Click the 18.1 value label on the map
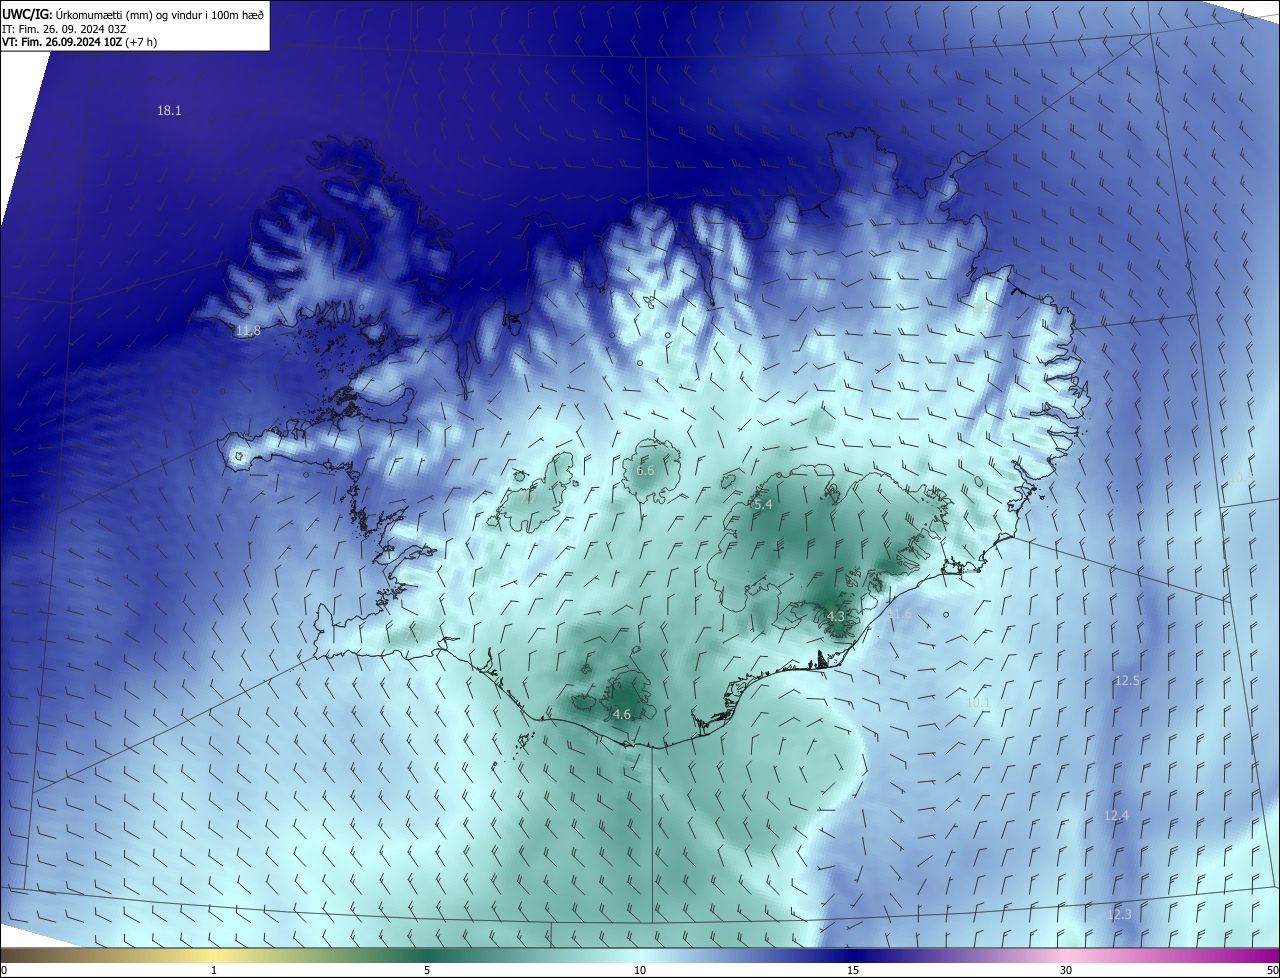The width and height of the screenshot is (1280, 978). [x=169, y=111]
